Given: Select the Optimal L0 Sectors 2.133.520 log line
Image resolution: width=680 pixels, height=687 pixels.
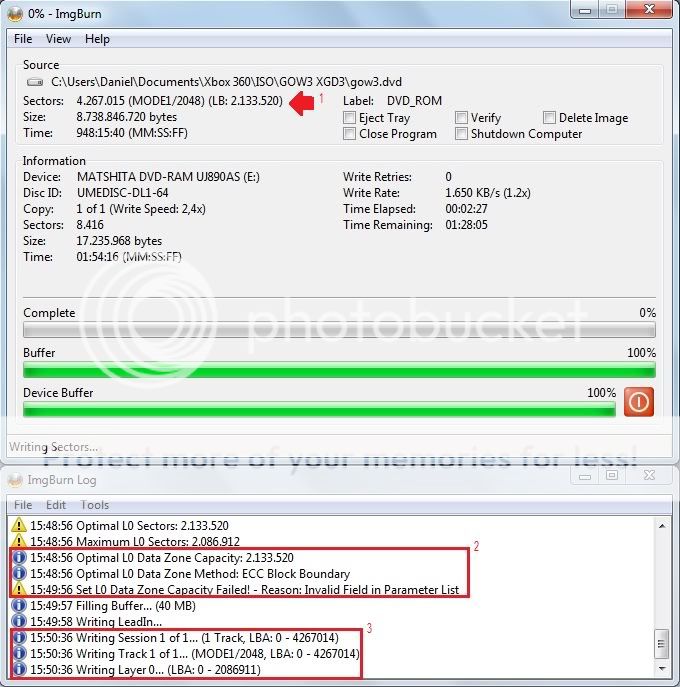Looking at the screenshot, I should tap(129, 525).
